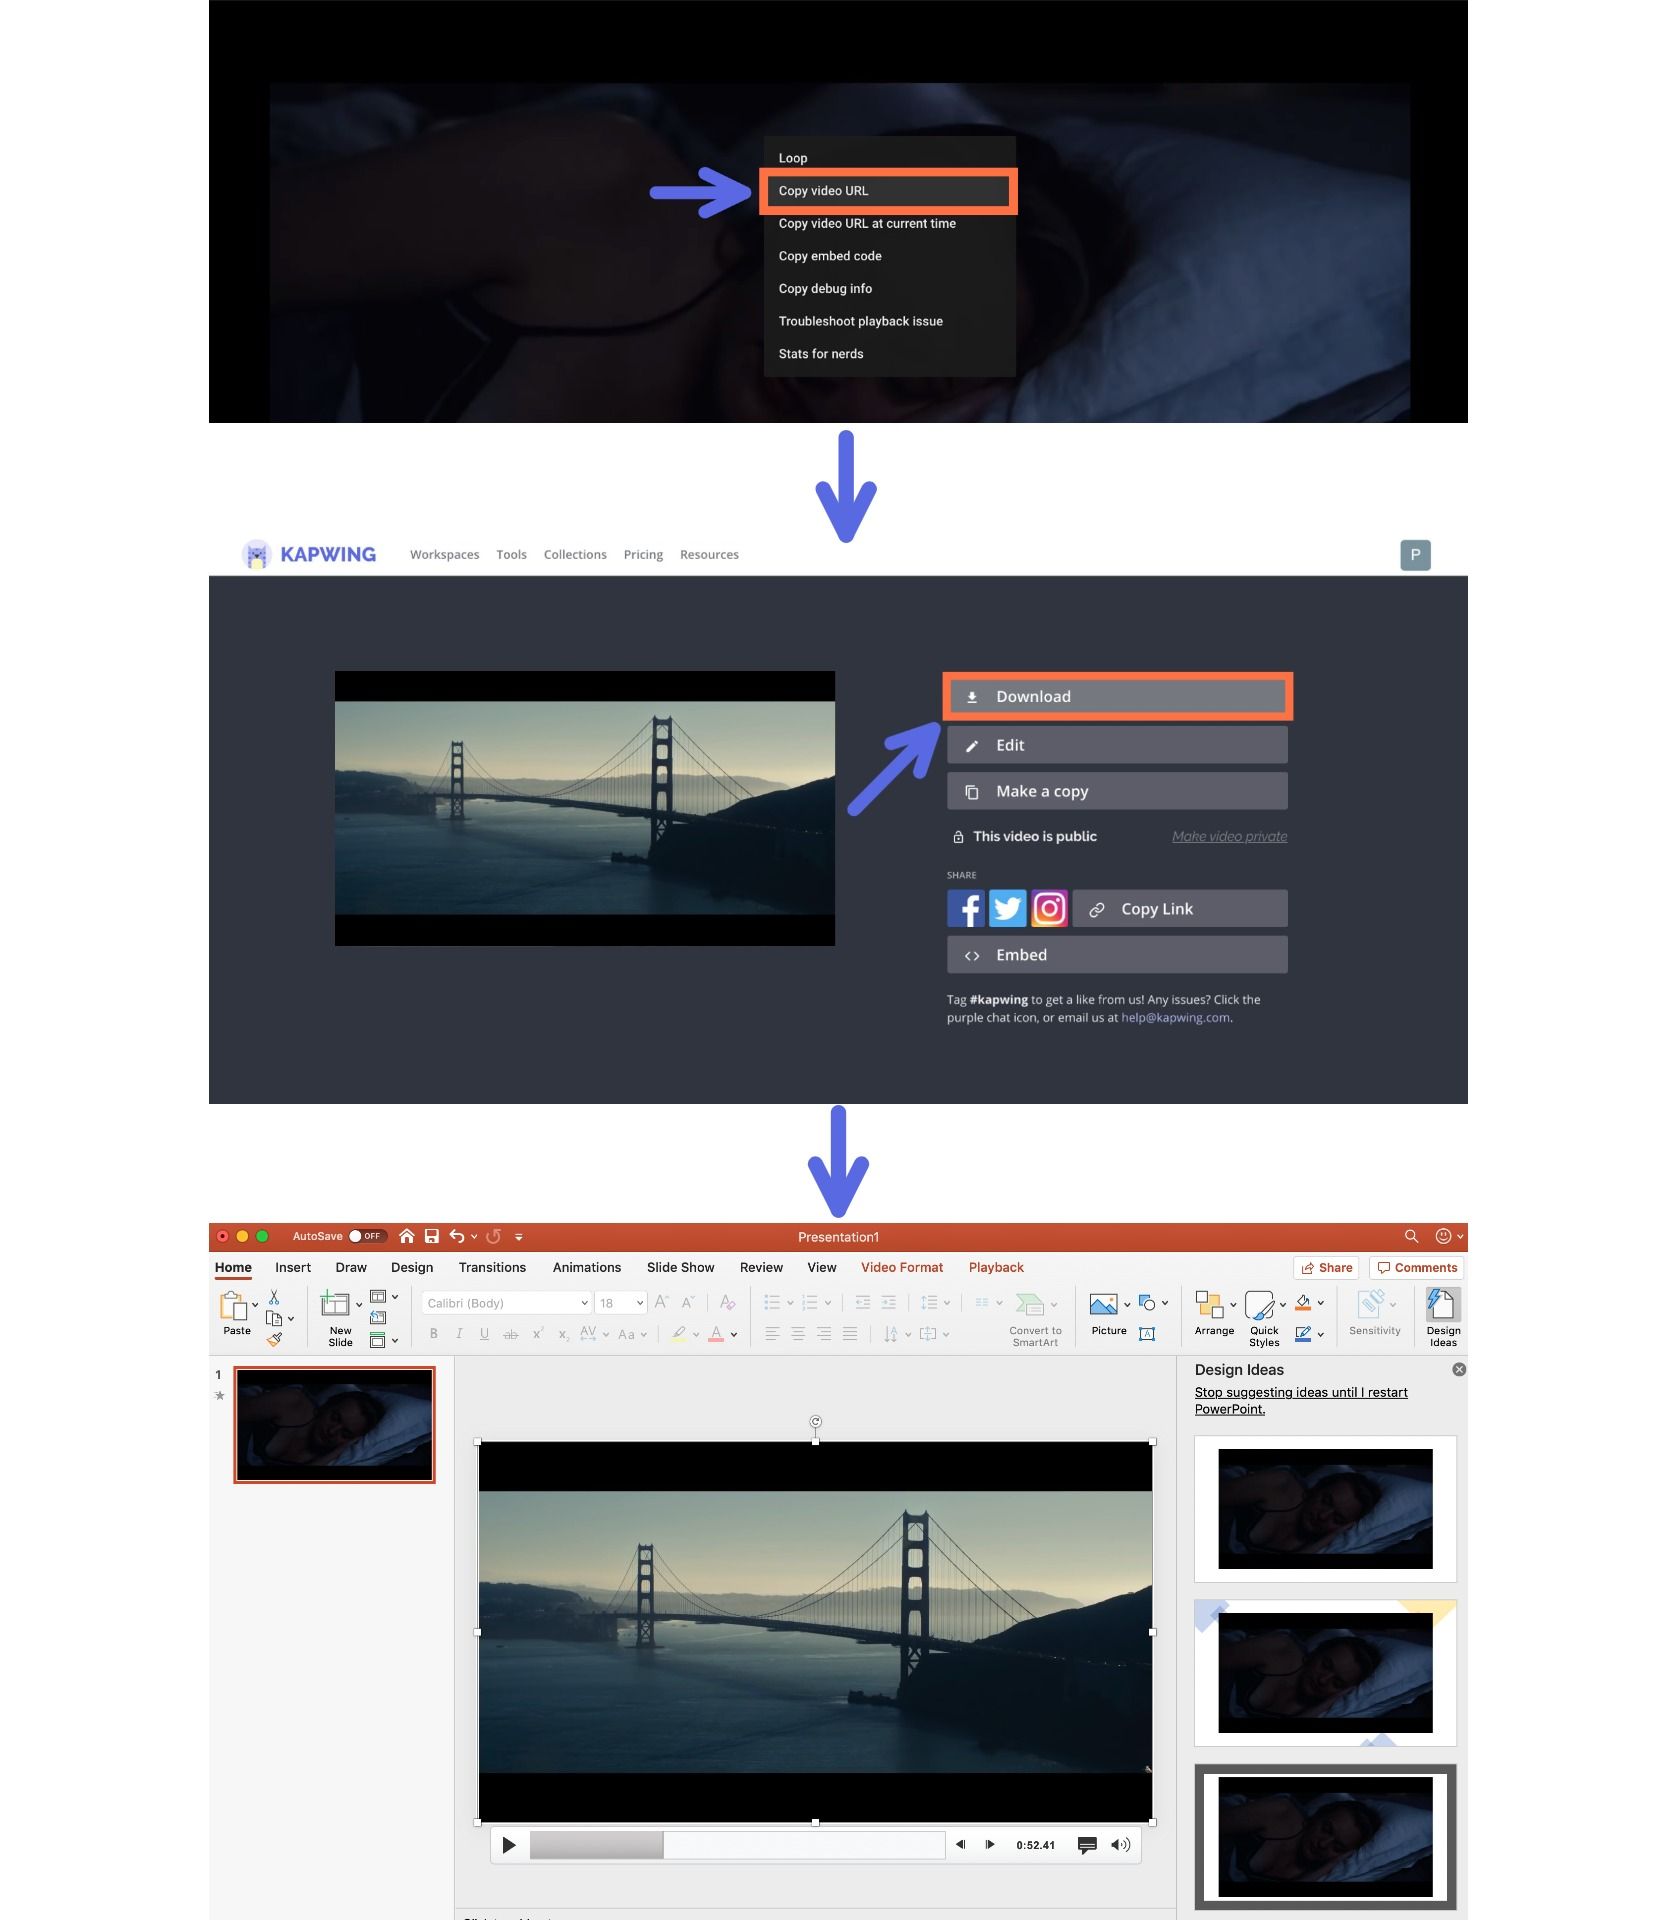Click the Instagram share icon
1677x1920 pixels.
(1049, 909)
